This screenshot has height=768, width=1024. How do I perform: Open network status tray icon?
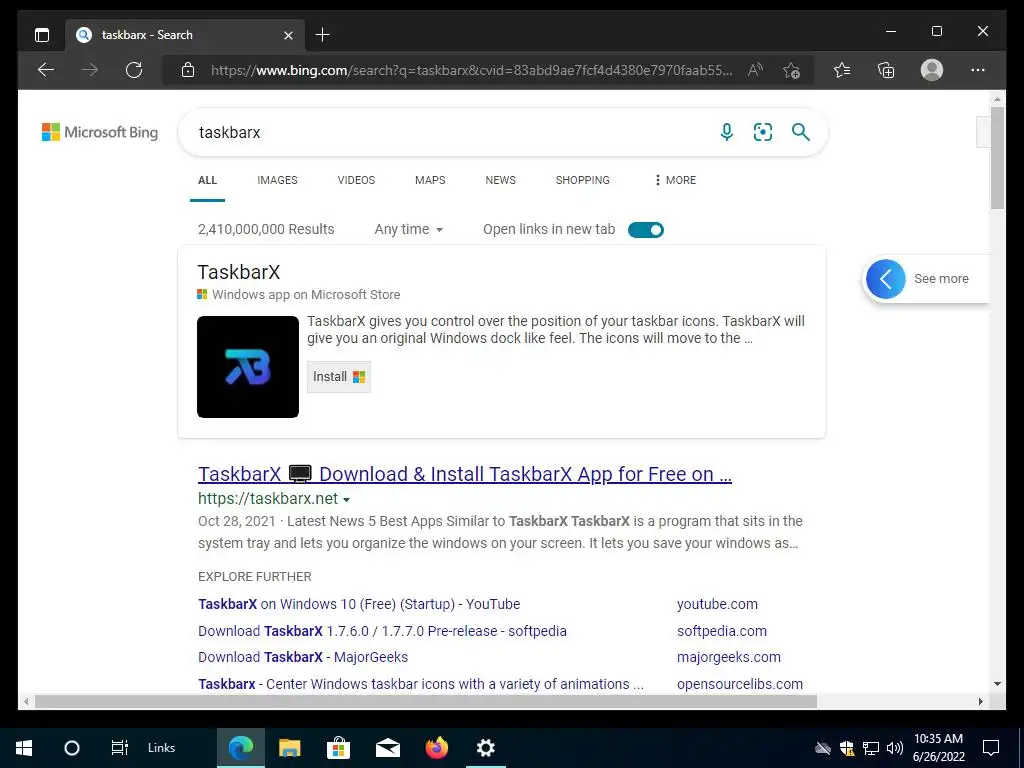click(871, 748)
